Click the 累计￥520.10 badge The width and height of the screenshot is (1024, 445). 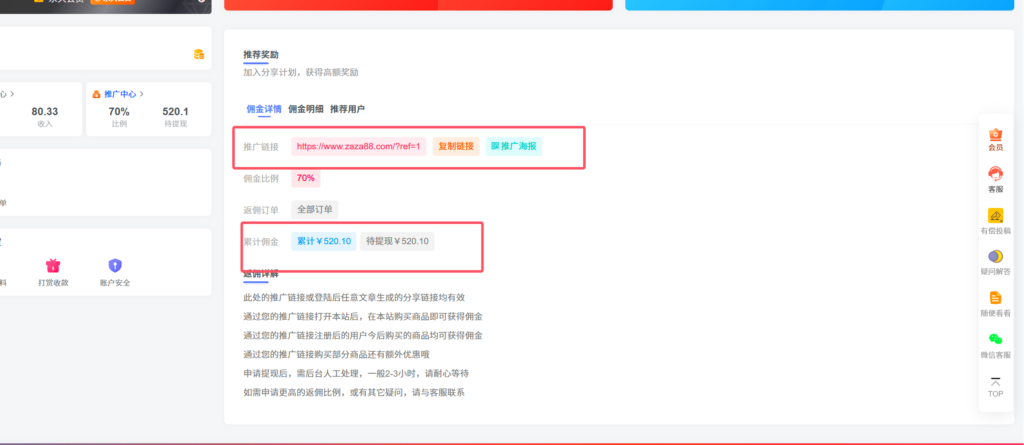pyautogui.click(x=324, y=241)
